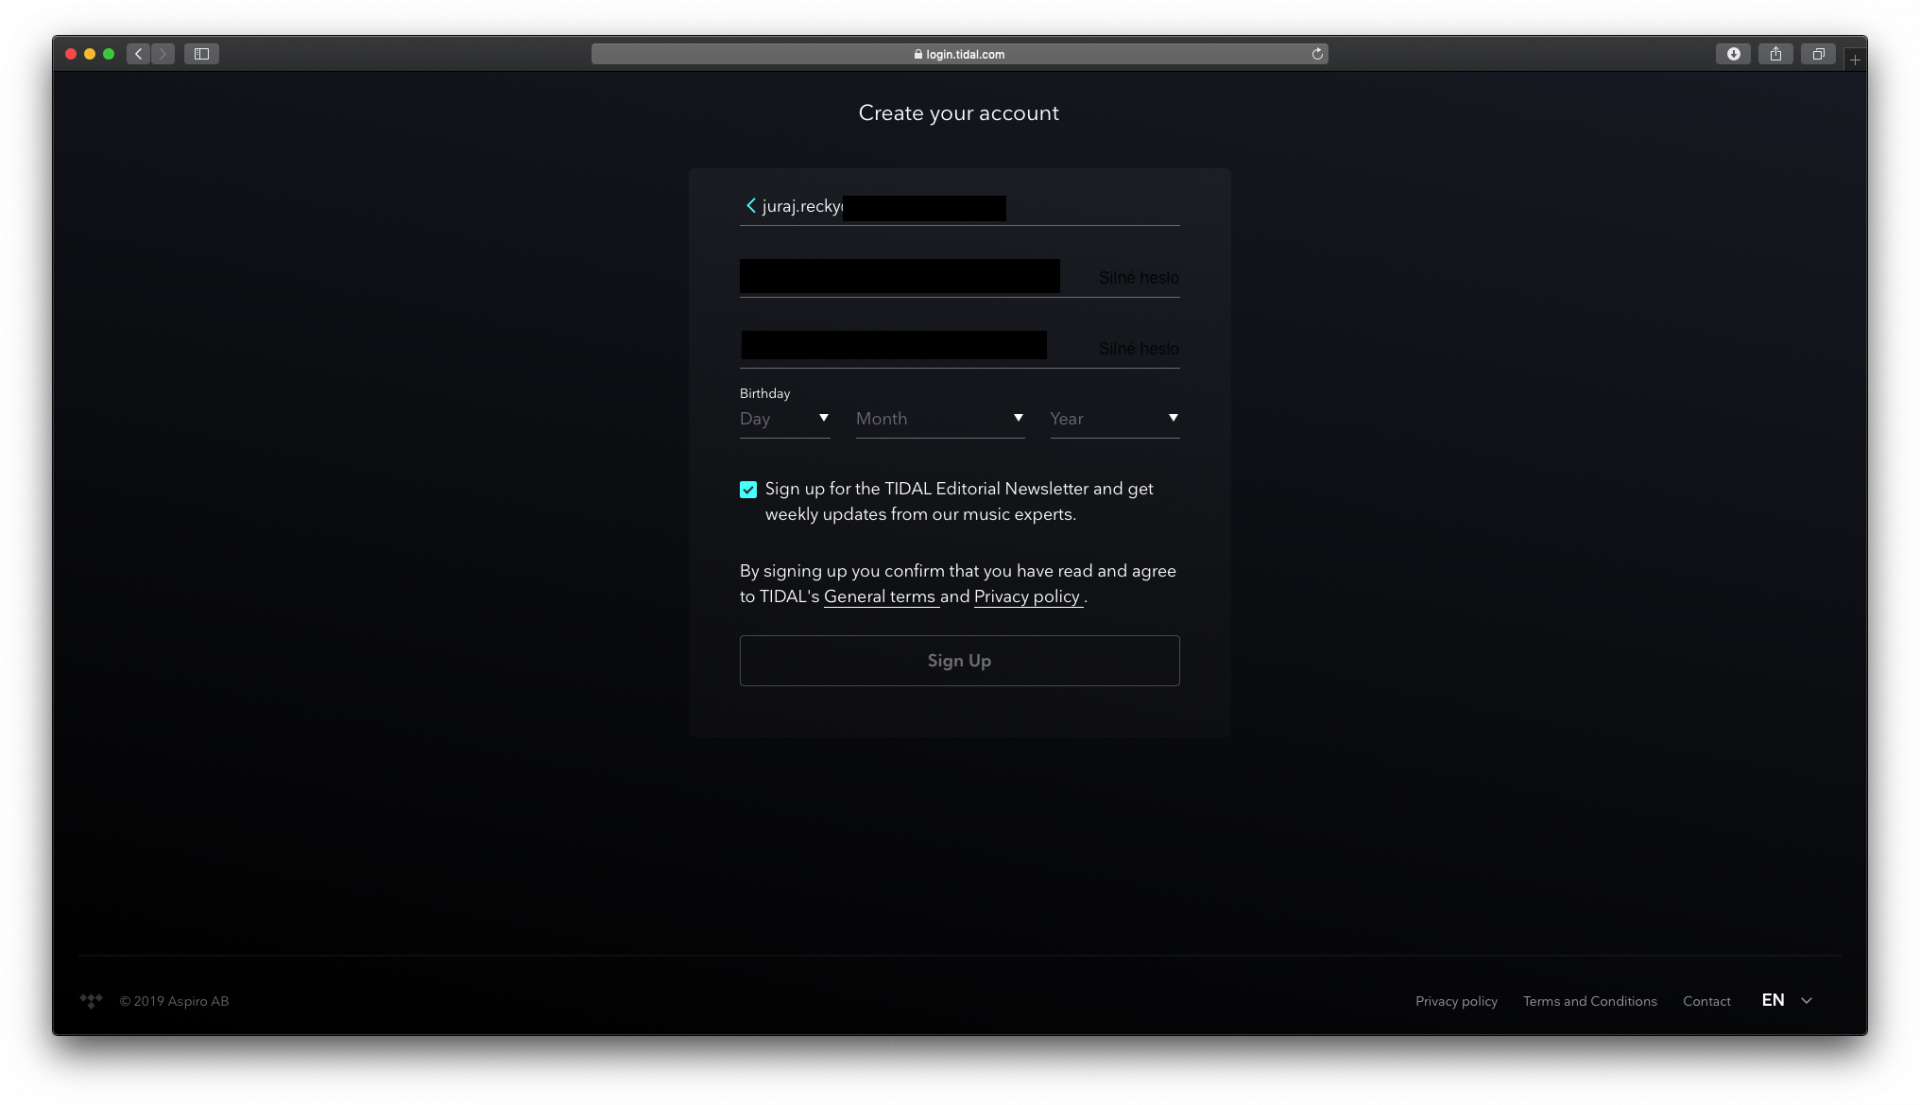The height and width of the screenshot is (1105, 1920).
Task: Open the Privacy policy link in the form
Action: point(1027,596)
